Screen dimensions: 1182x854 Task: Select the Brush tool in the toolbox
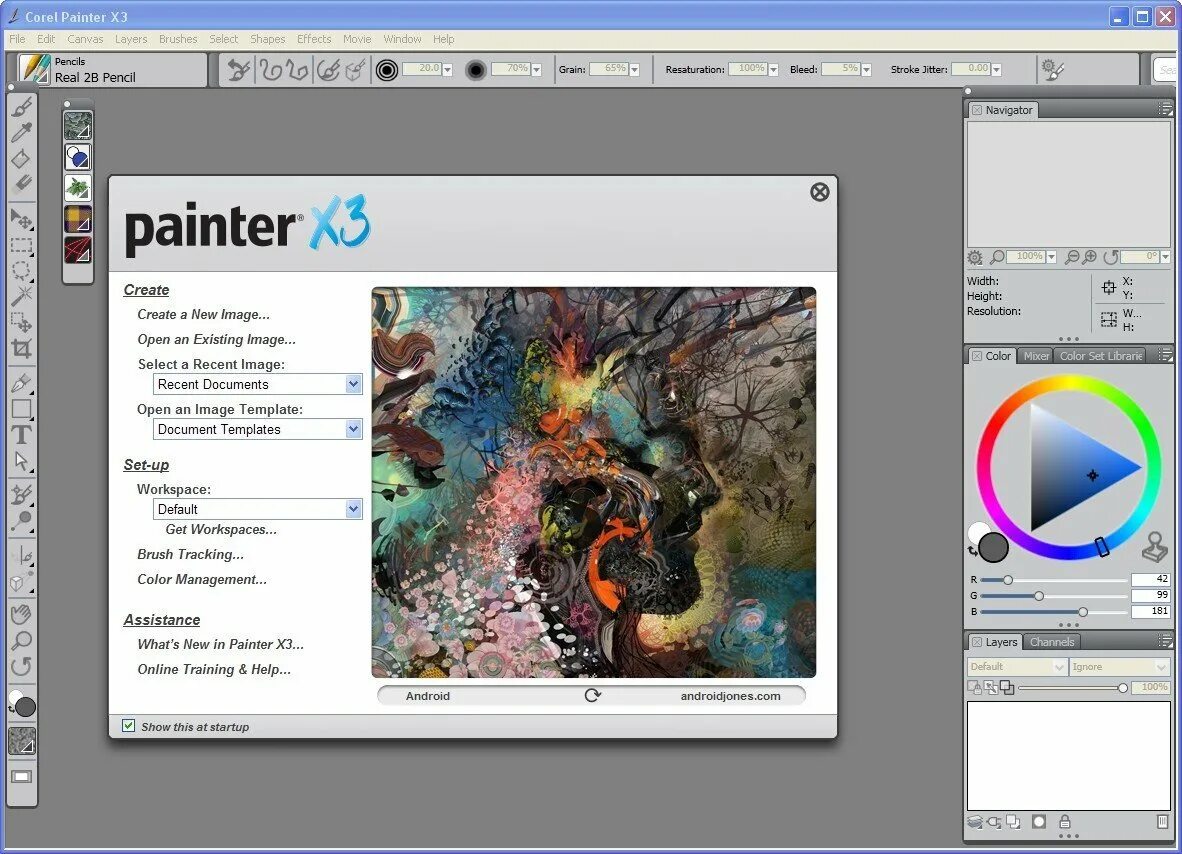click(21, 108)
